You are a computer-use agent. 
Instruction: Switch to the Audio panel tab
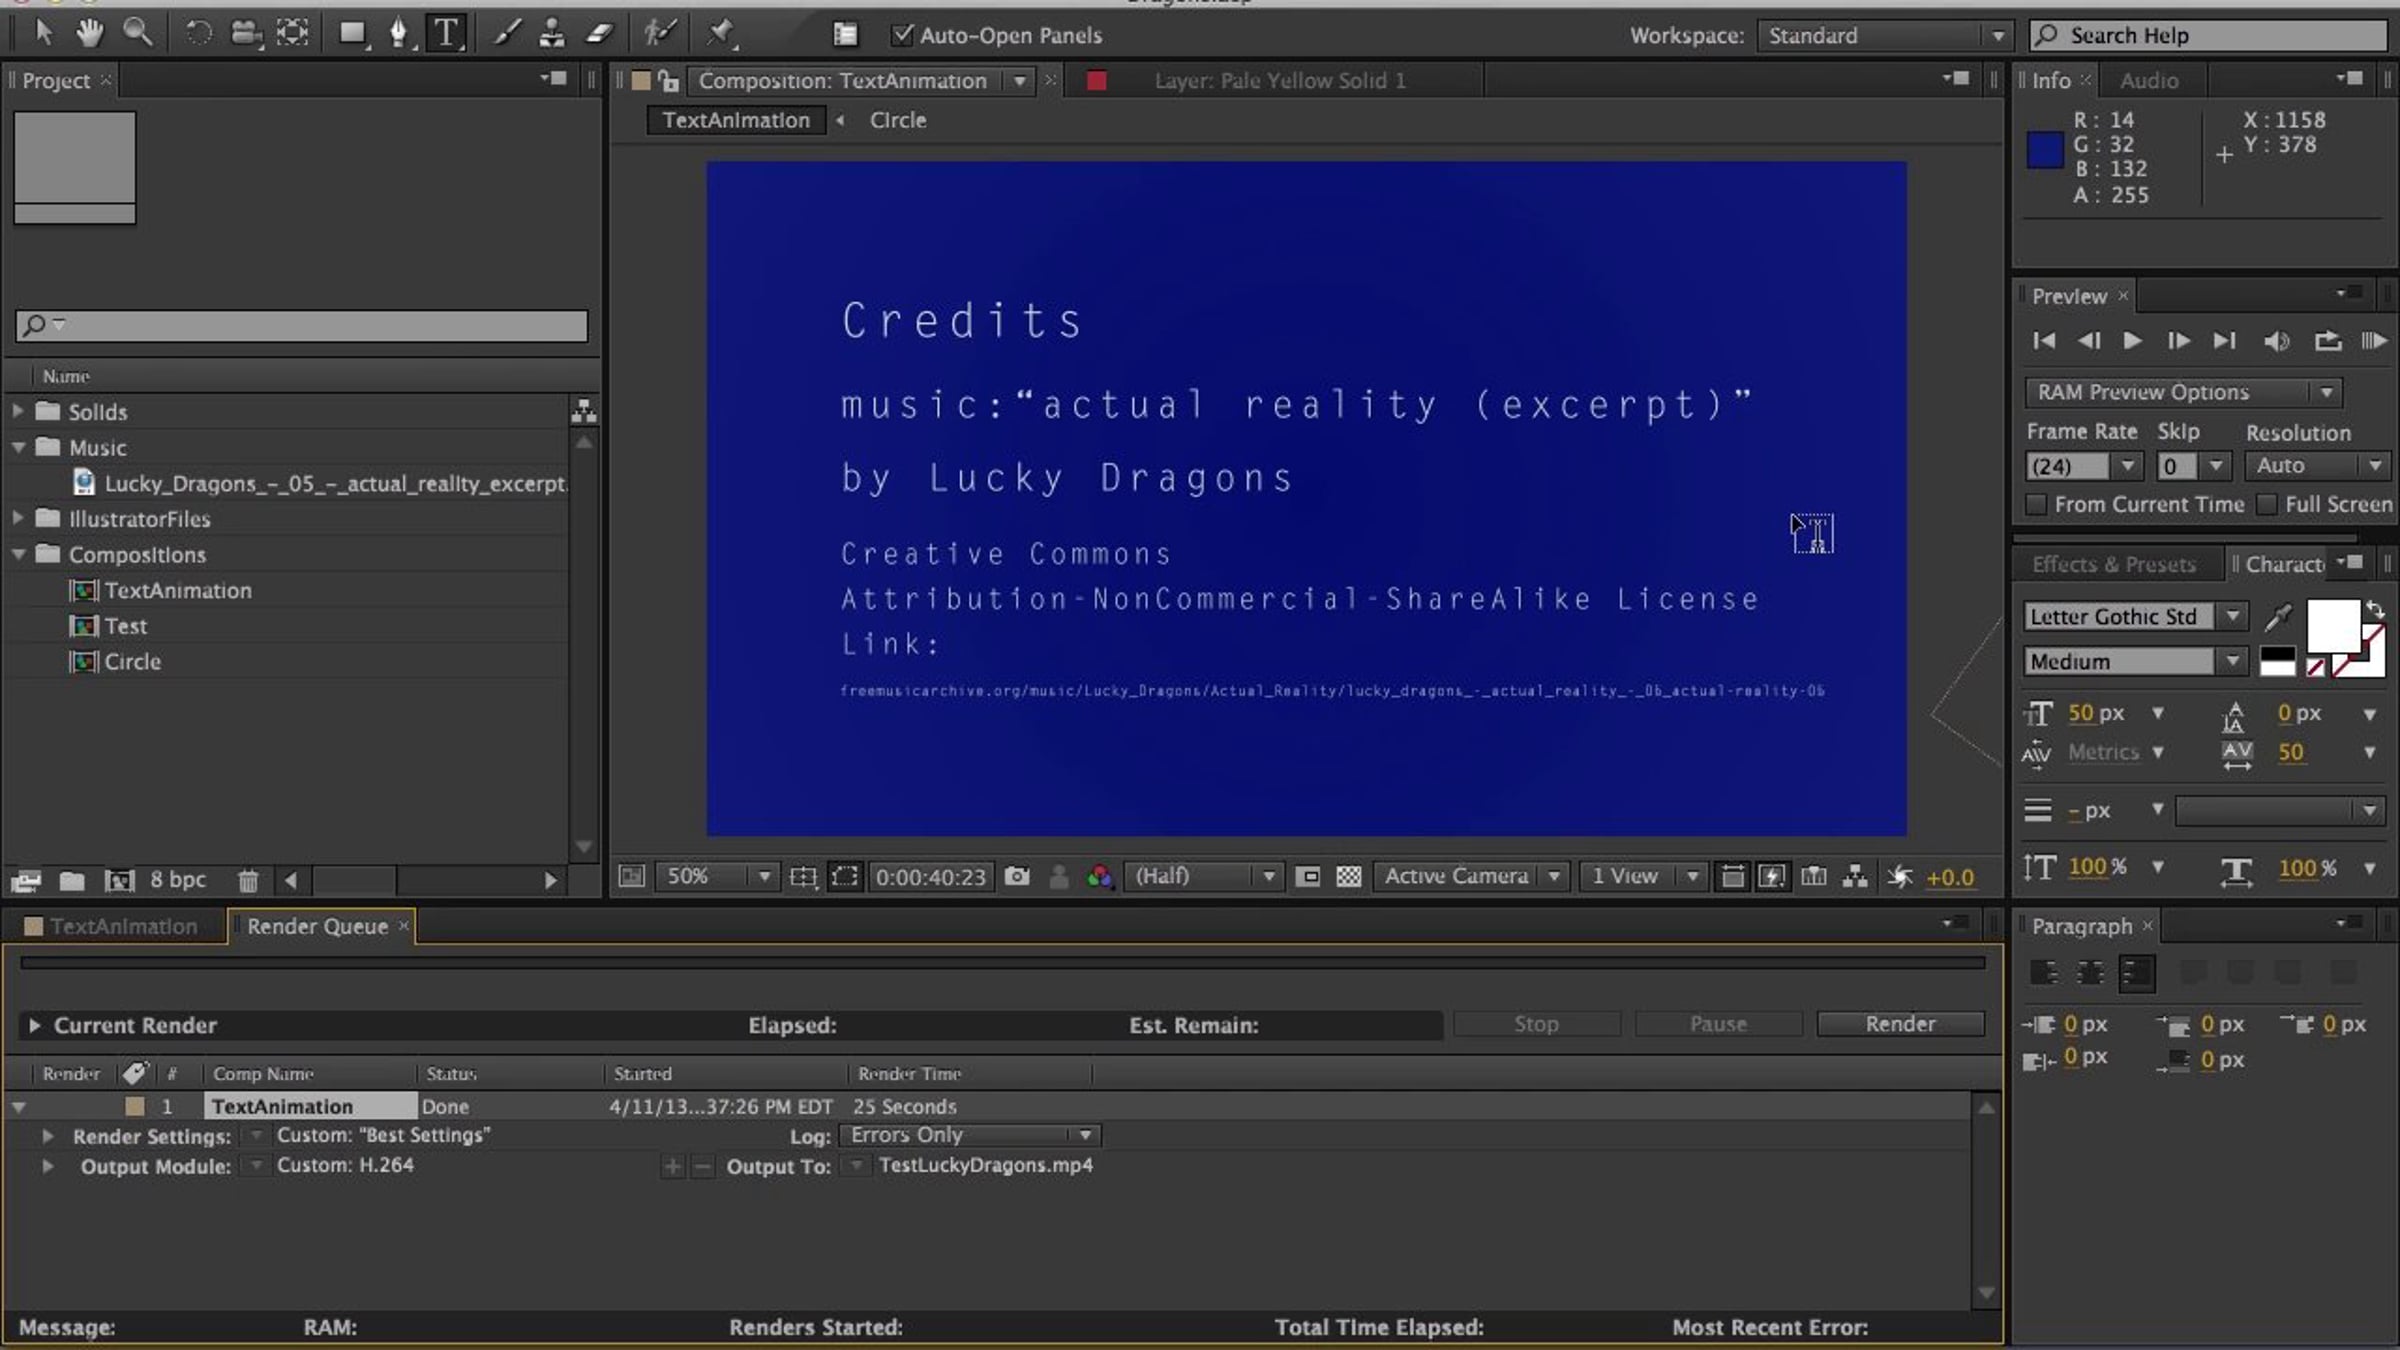[2148, 80]
